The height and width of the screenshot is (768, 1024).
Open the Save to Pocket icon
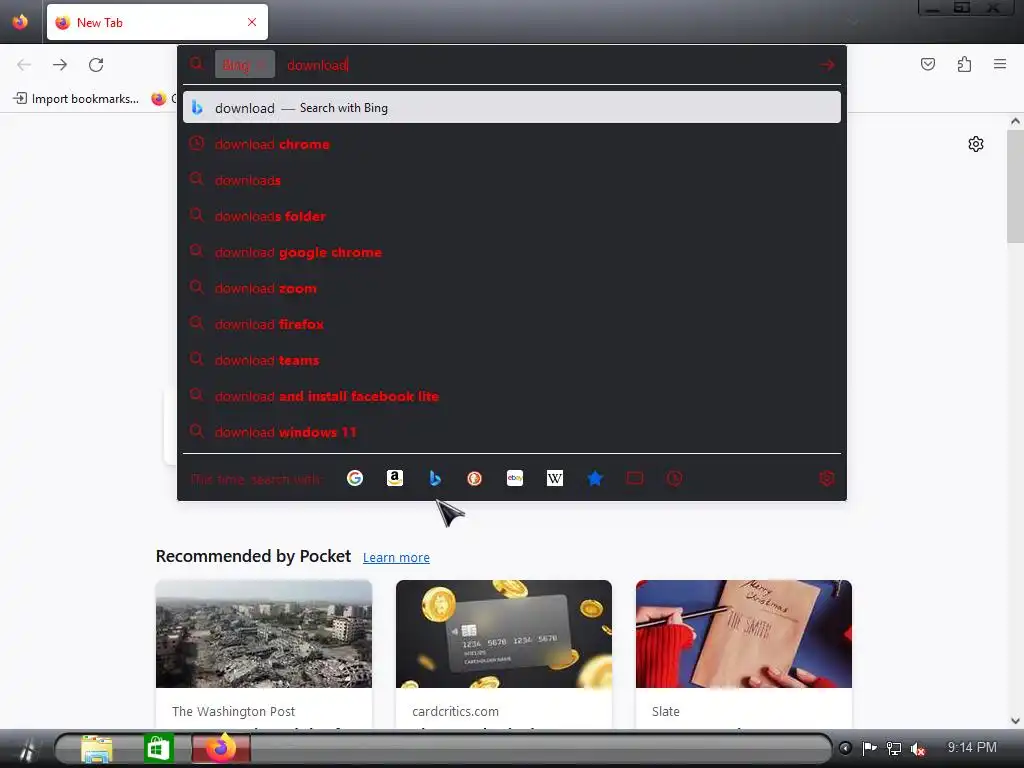click(x=928, y=64)
